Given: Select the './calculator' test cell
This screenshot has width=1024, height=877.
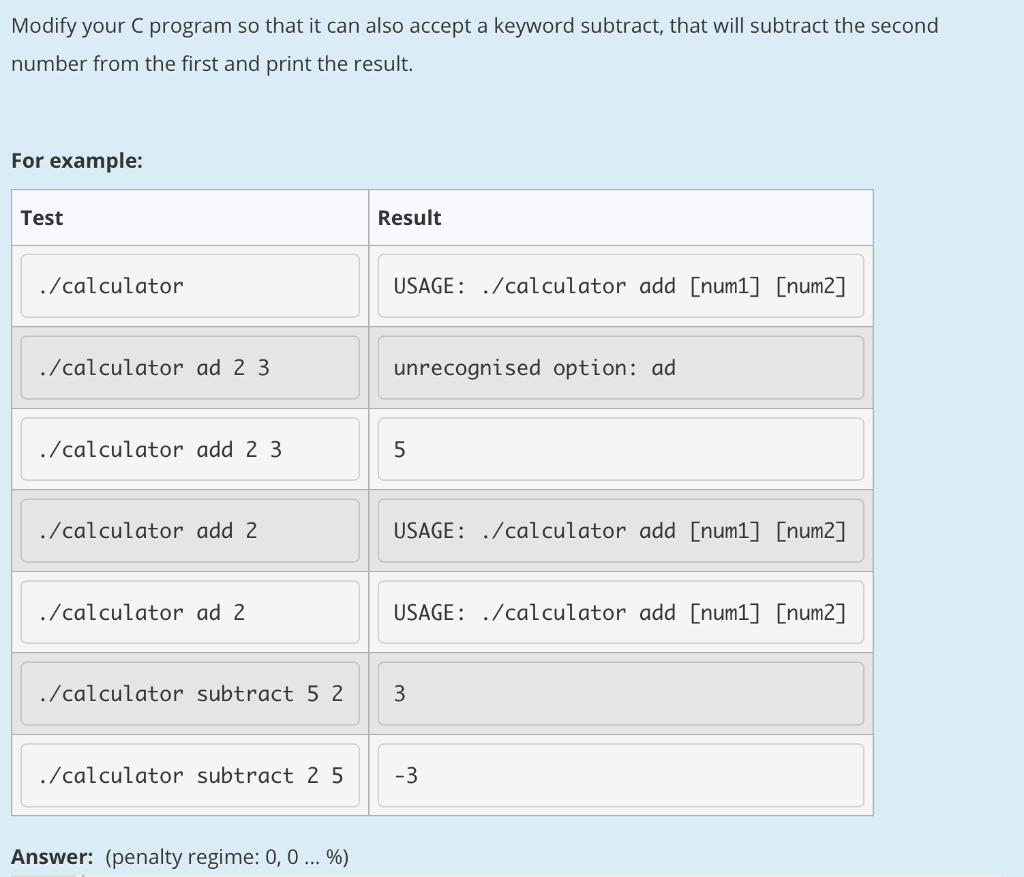Looking at the screenshot, I should click(x=190, y=285).
